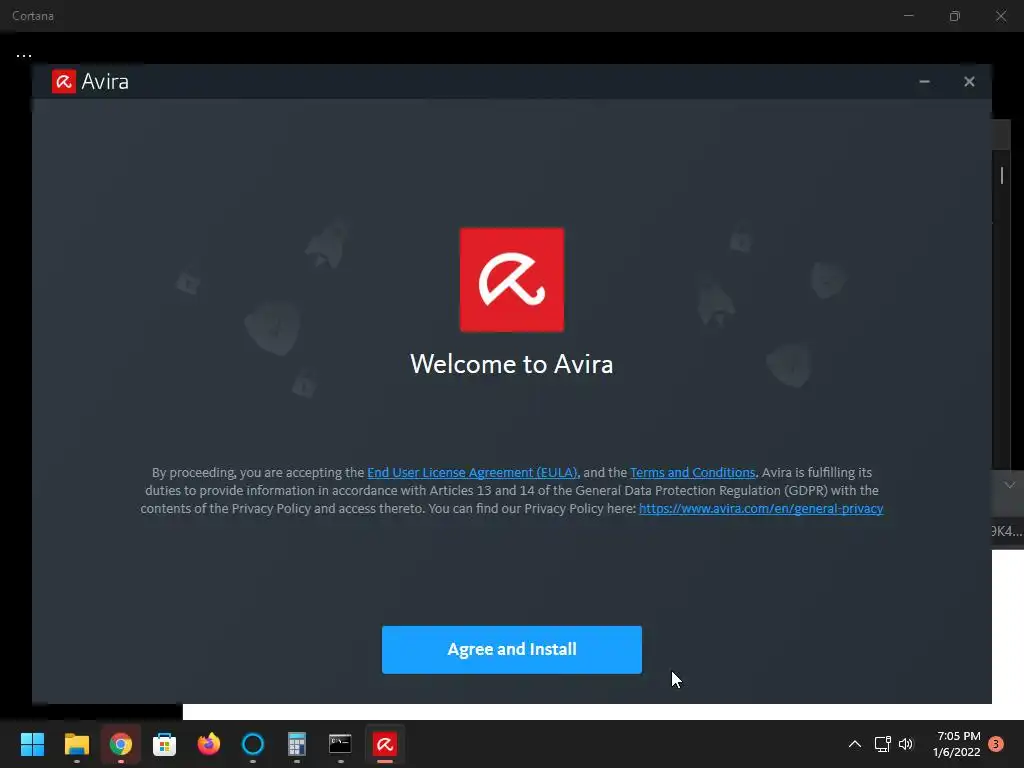The width and height of the screenshot is (1024, 768).
Task: Open the Windows Start menu
Action: click(x=32, y=744)
